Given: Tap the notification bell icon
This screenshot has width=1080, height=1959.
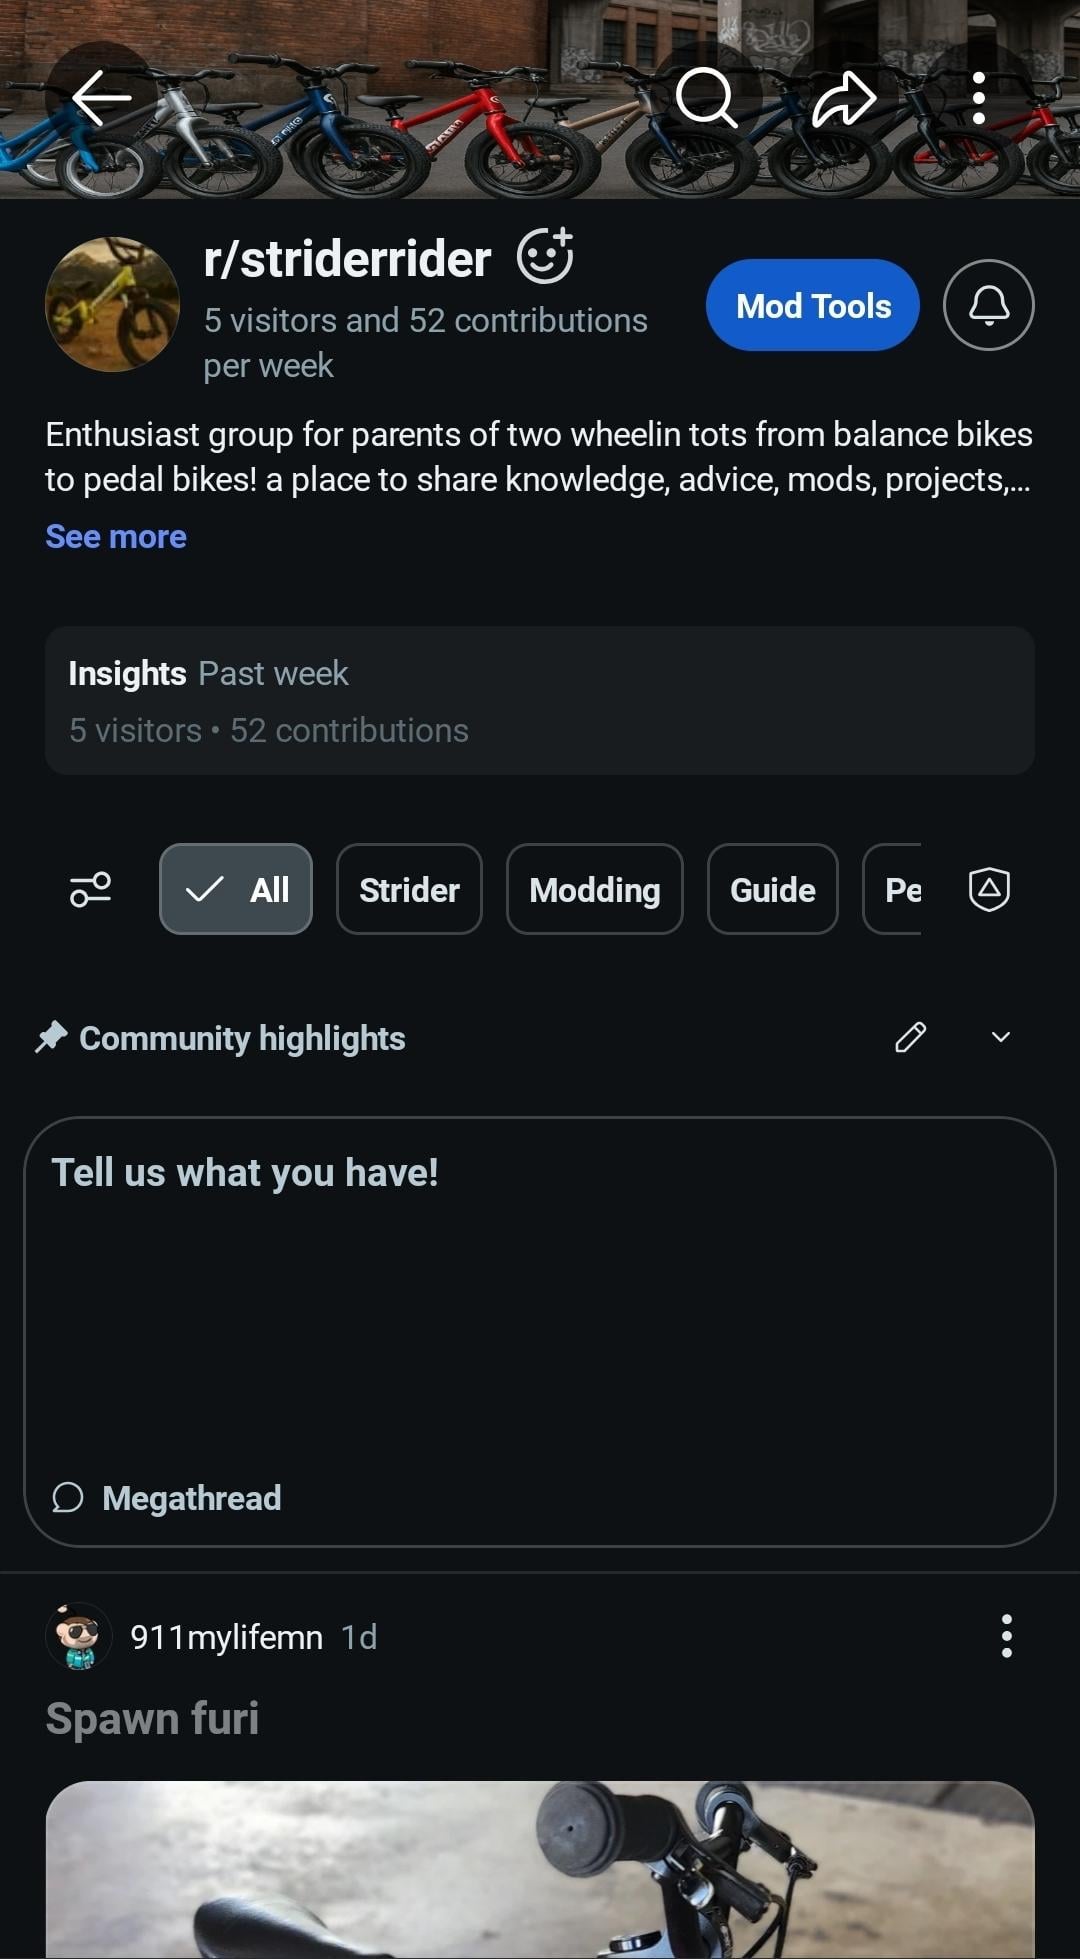Looking at the screenshot, I should (x=988, y=305).
